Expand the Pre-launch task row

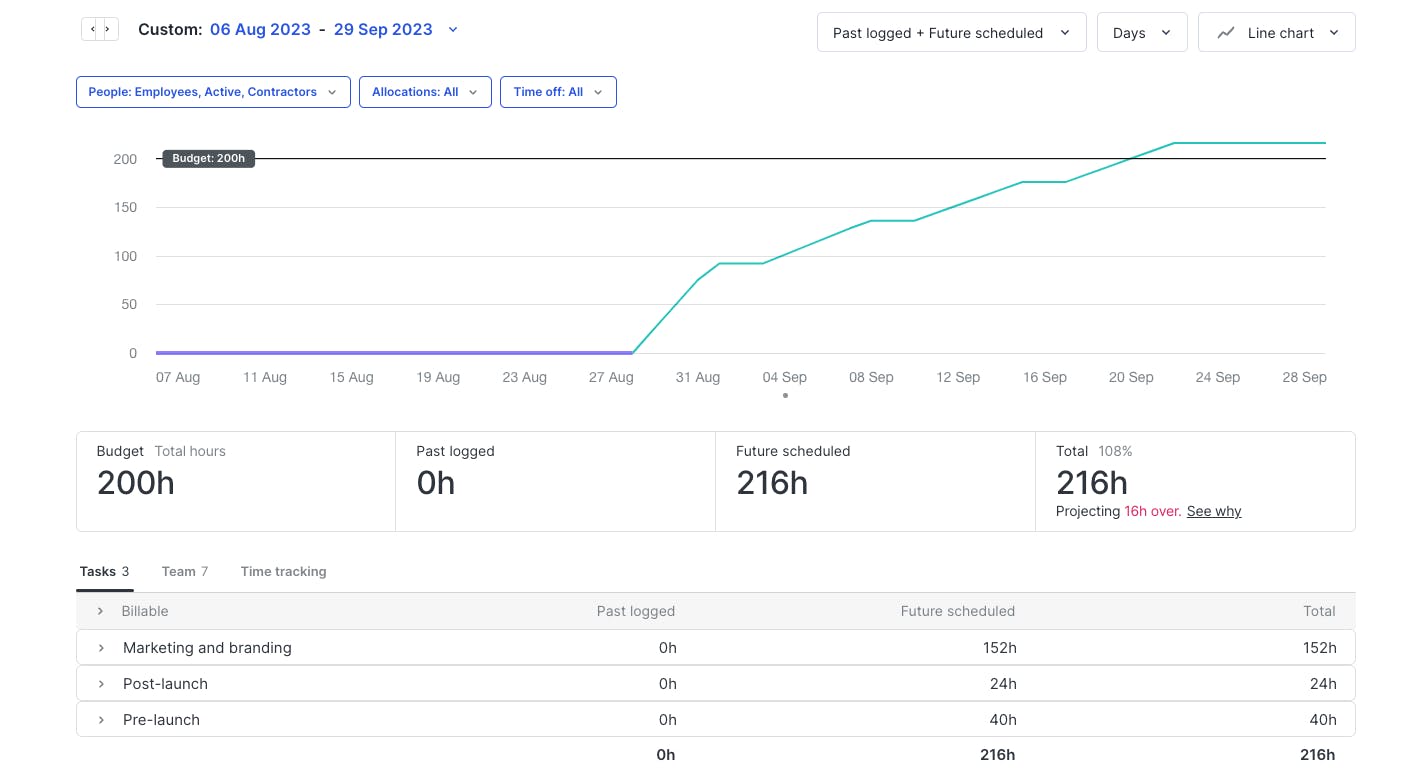101,720
